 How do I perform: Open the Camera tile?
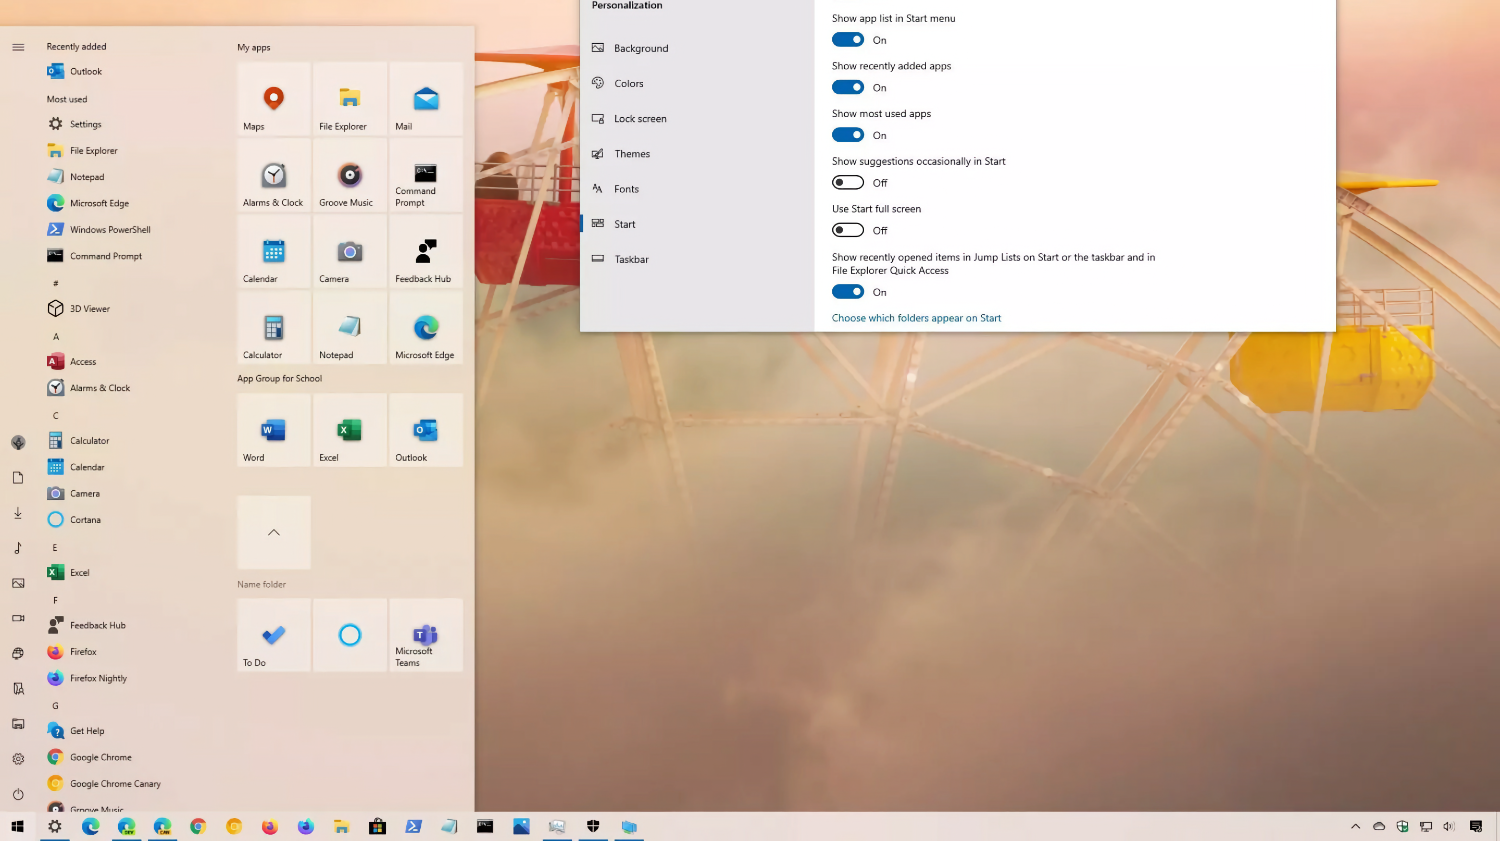click(349, 252)
